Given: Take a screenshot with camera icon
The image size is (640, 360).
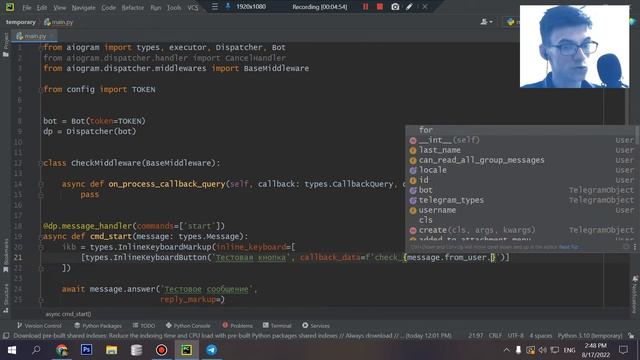Looking at the screenshot, I should click(395, 7).
